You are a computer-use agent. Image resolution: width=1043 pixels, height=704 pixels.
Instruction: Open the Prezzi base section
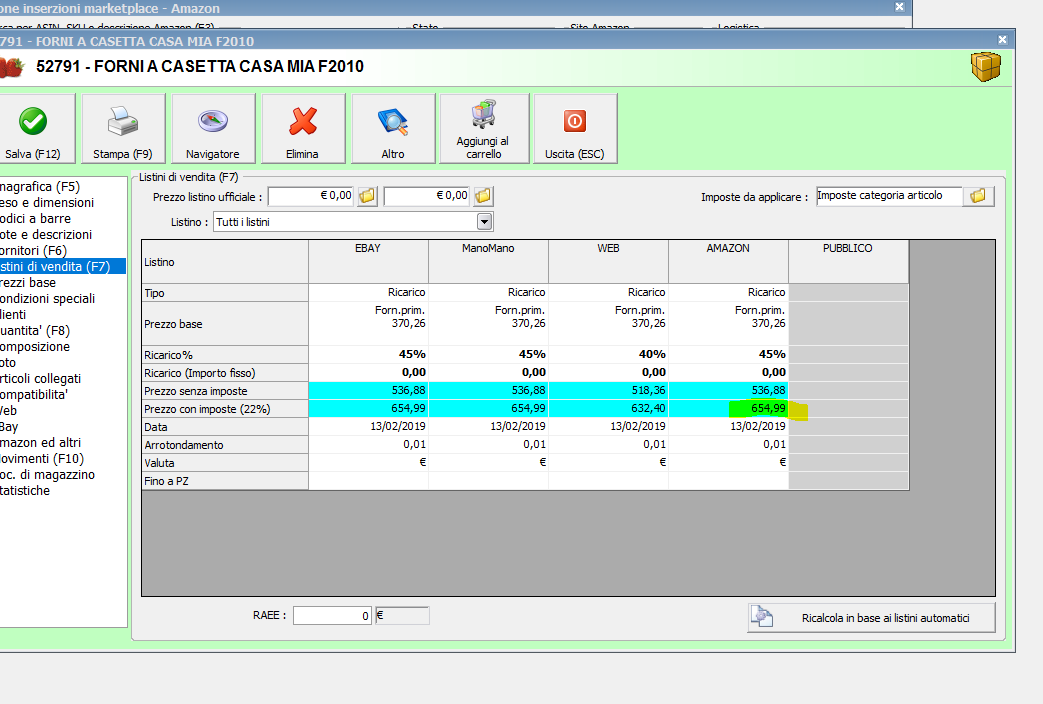click(29, 283)
